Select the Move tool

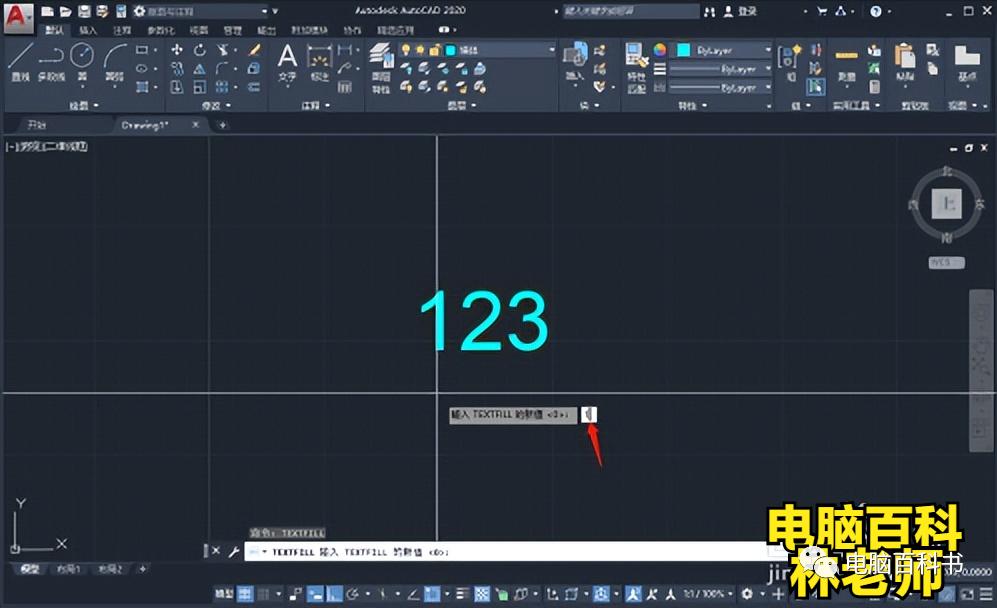pos(177,50)
